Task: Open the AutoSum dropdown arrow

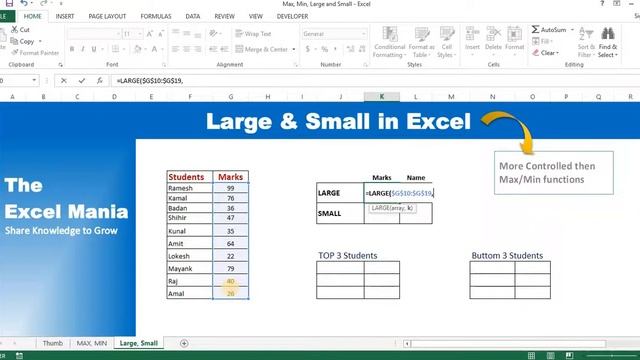Action: coord(572,29)
